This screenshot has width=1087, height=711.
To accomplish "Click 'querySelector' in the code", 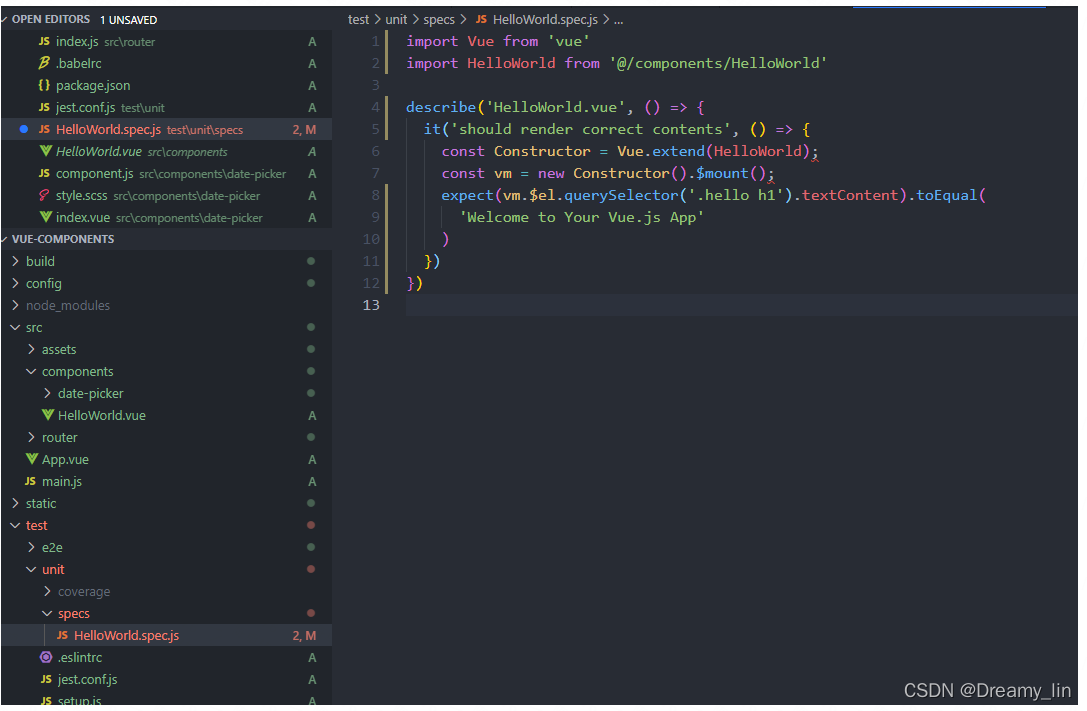I will (x=621, y=195).
